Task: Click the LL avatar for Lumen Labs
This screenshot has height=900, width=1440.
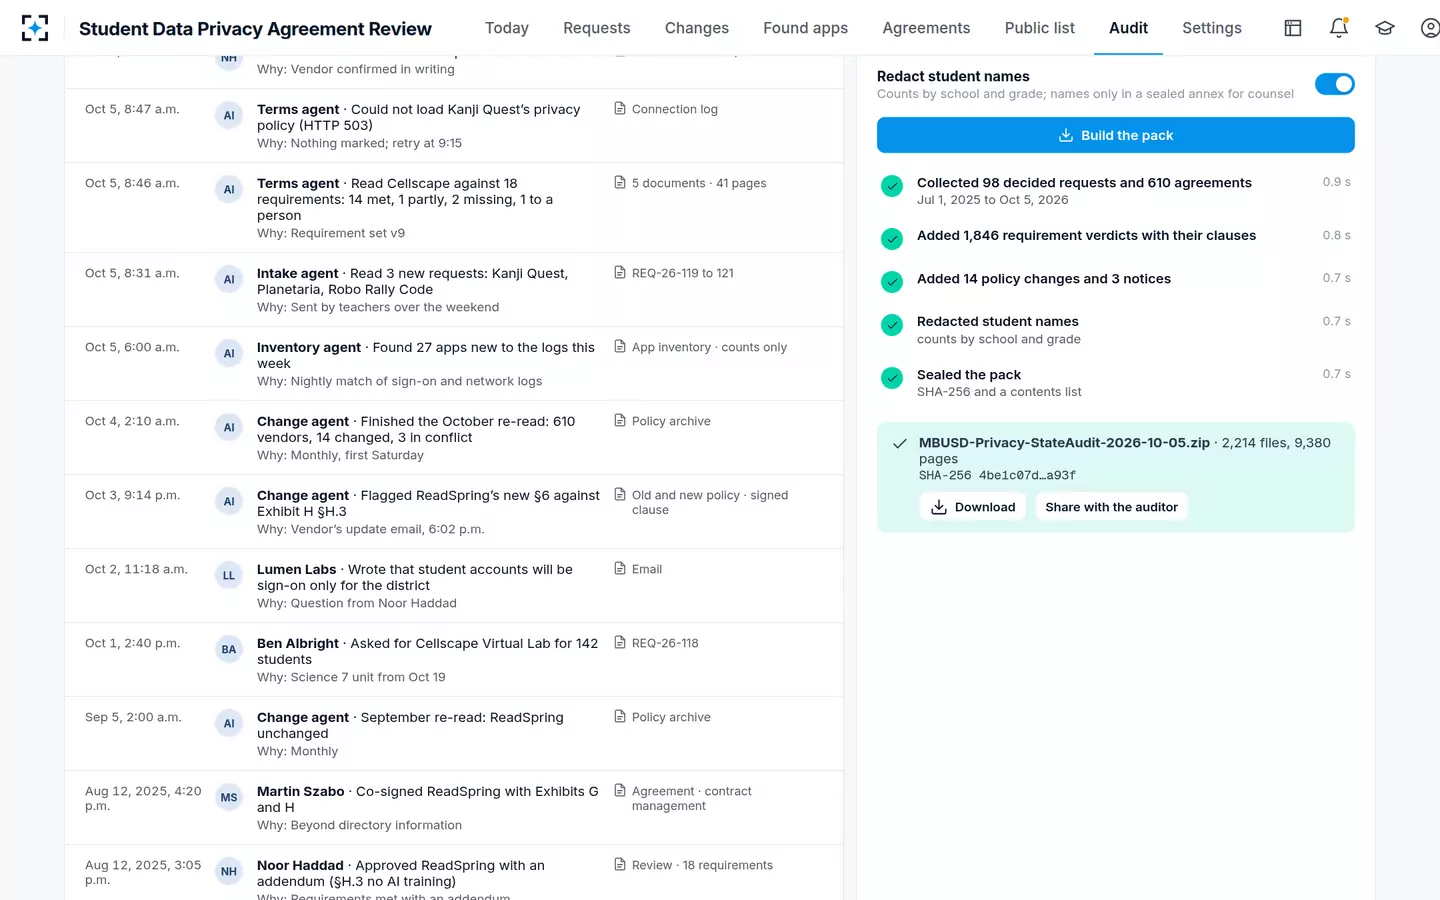Action: [x=229, y=575]
